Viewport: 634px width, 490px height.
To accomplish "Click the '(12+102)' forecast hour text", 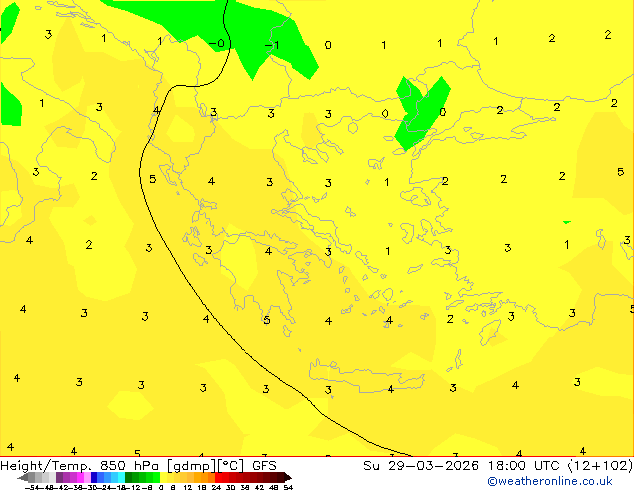I will tap(600, 466).
